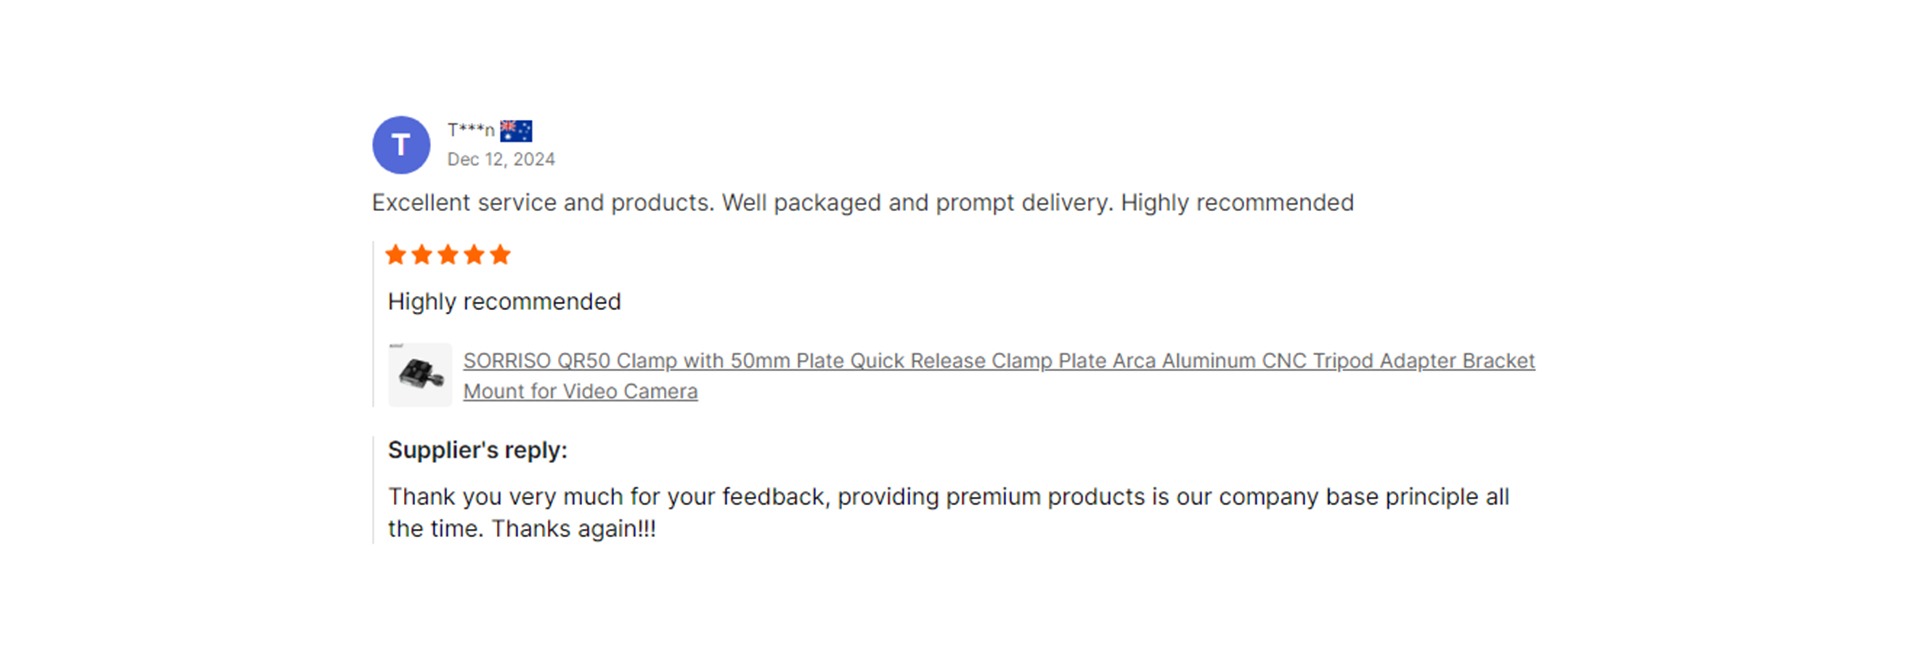1920x649 pixels.
Task: Click 'Highly recommended' at the review text end
Action: click(1237, 203)
